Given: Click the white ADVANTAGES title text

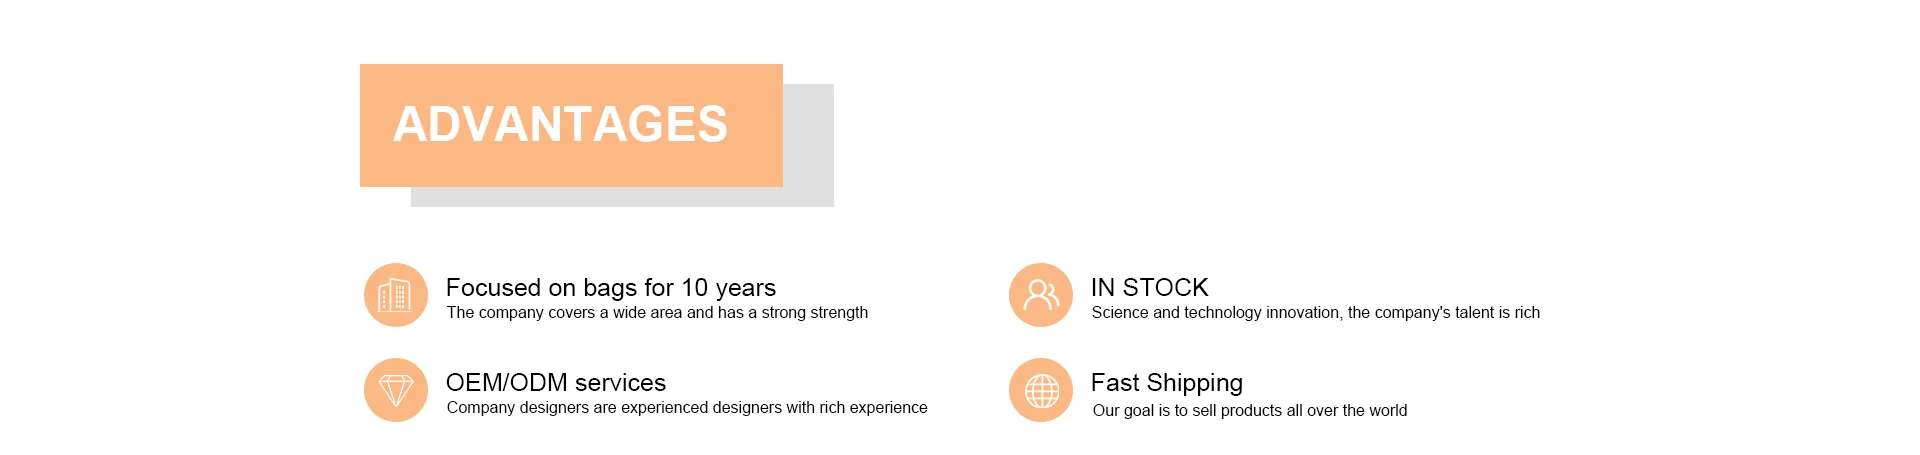Looking at the screenshot, I should point(560,125).
